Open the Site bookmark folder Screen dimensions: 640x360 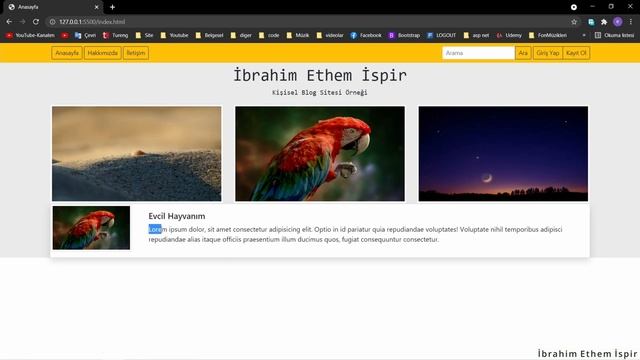pyautogui.click(x=144, y=36)
